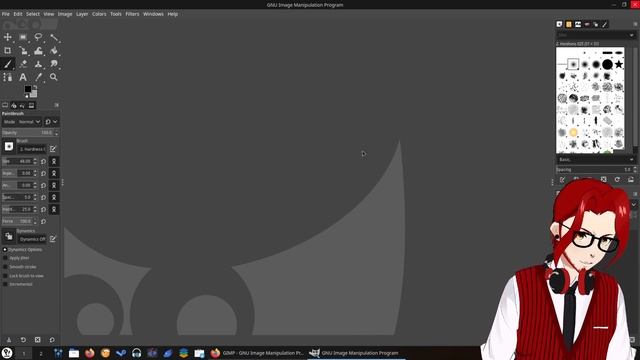Select the Move tool
The image size is (640, 360).
7,37
